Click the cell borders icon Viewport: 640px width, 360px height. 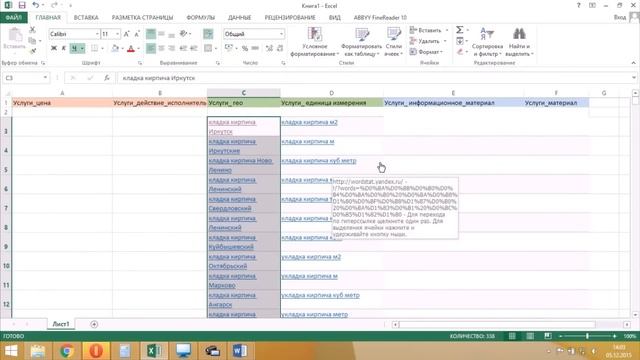[x=94, y=48]
